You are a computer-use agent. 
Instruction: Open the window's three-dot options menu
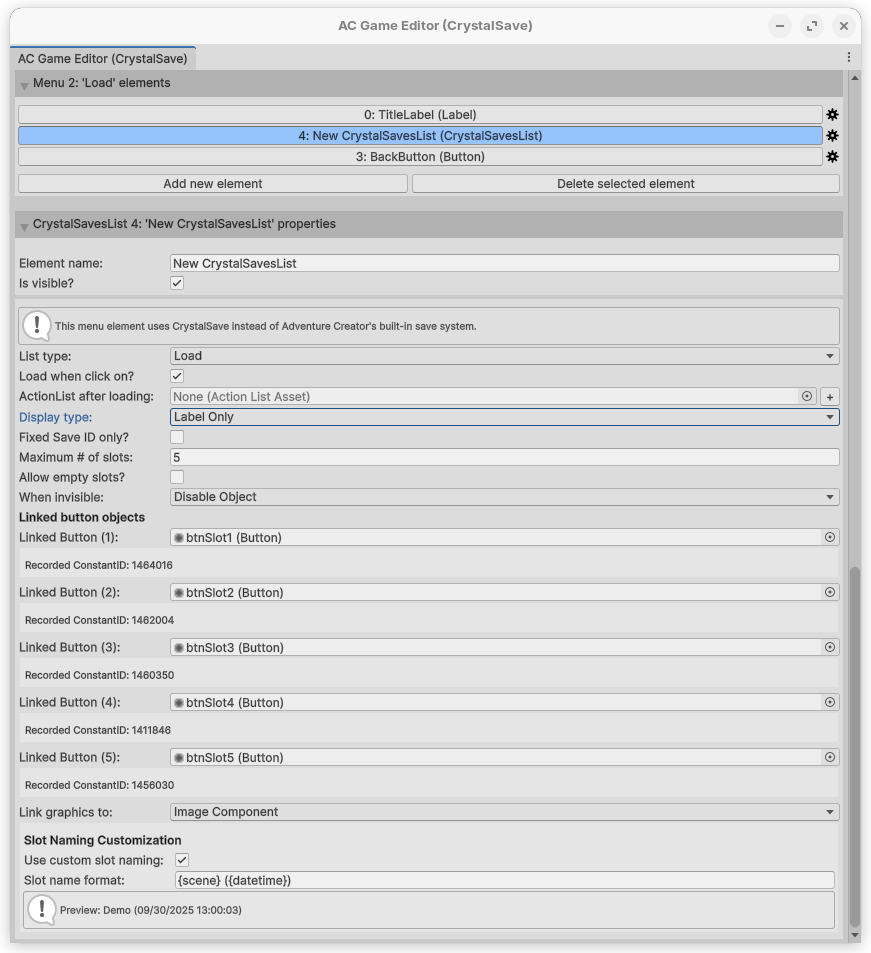tap(849, 58)
